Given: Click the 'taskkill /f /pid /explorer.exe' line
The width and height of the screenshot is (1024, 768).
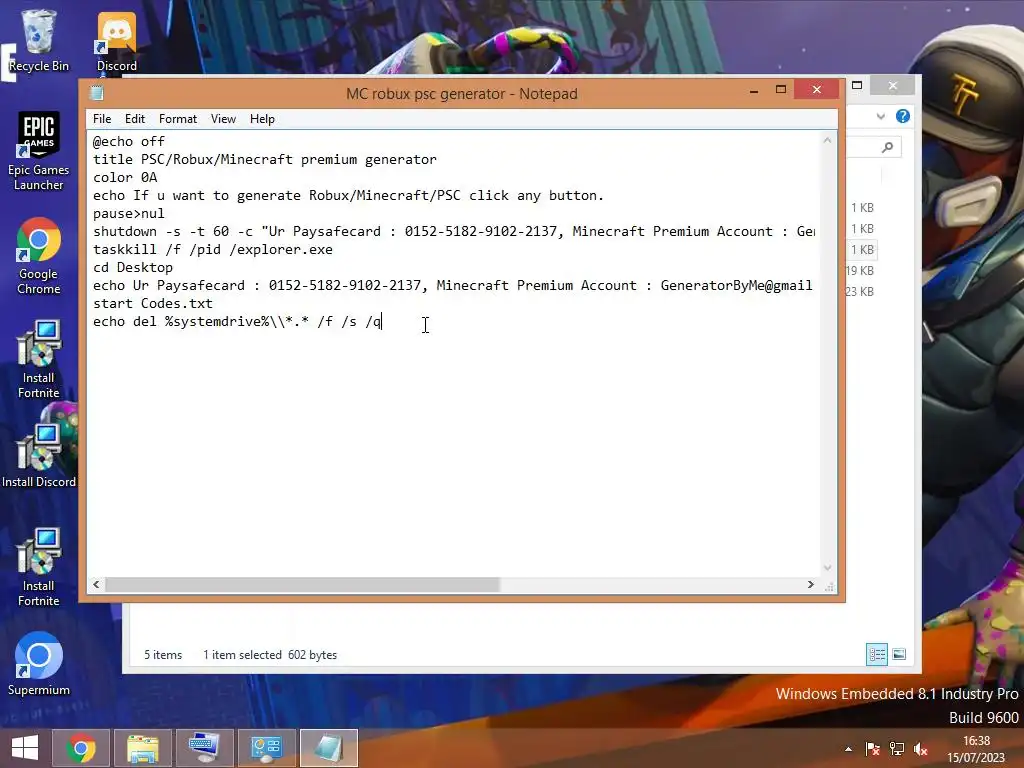Looking at the screenshot, I should [213, 249].
